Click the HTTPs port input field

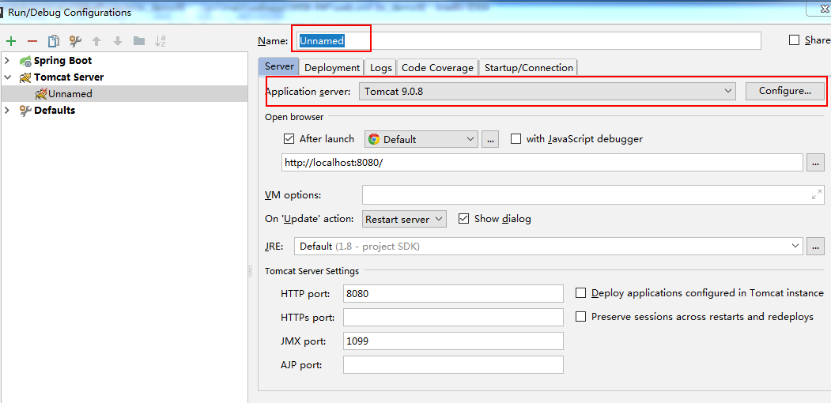tap(453, 318)
